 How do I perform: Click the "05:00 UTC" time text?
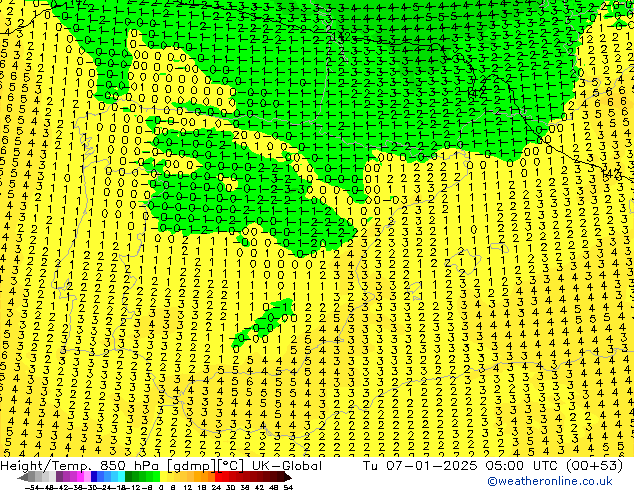pyautogui.click(x=524, y=466)
